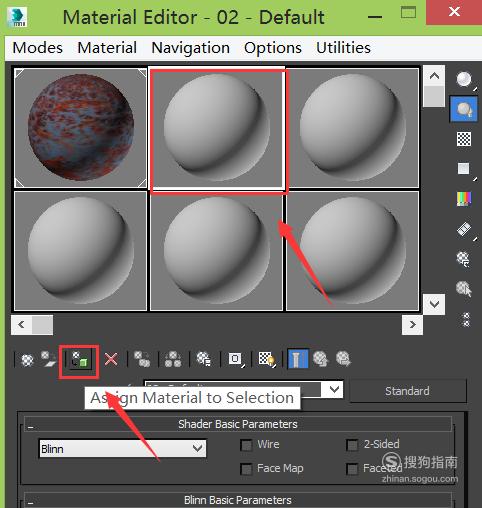Click the Make Material Copy icon
The width and height of the screenshot is (482, 508).
(x=142, y=359)
